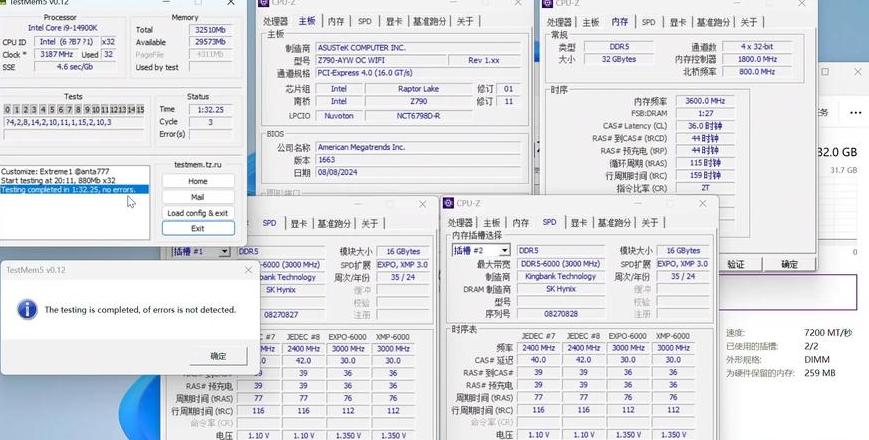Click the testmem.tz.ru label

tap(197, 165)
